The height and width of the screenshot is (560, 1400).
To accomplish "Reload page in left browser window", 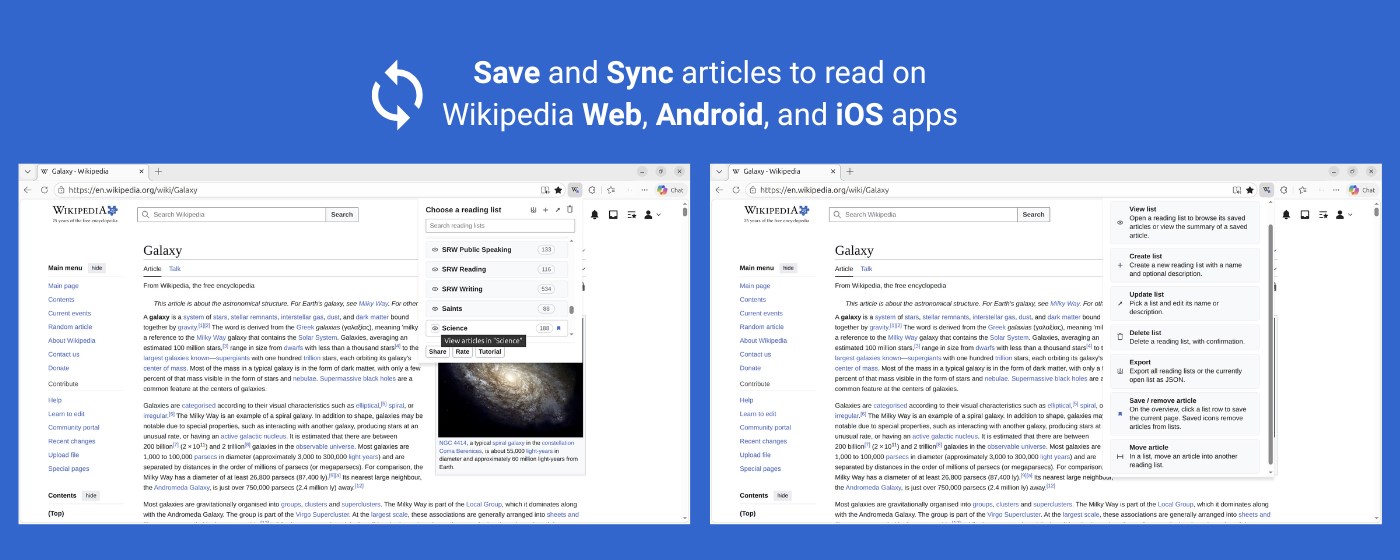I will point(44,189).
